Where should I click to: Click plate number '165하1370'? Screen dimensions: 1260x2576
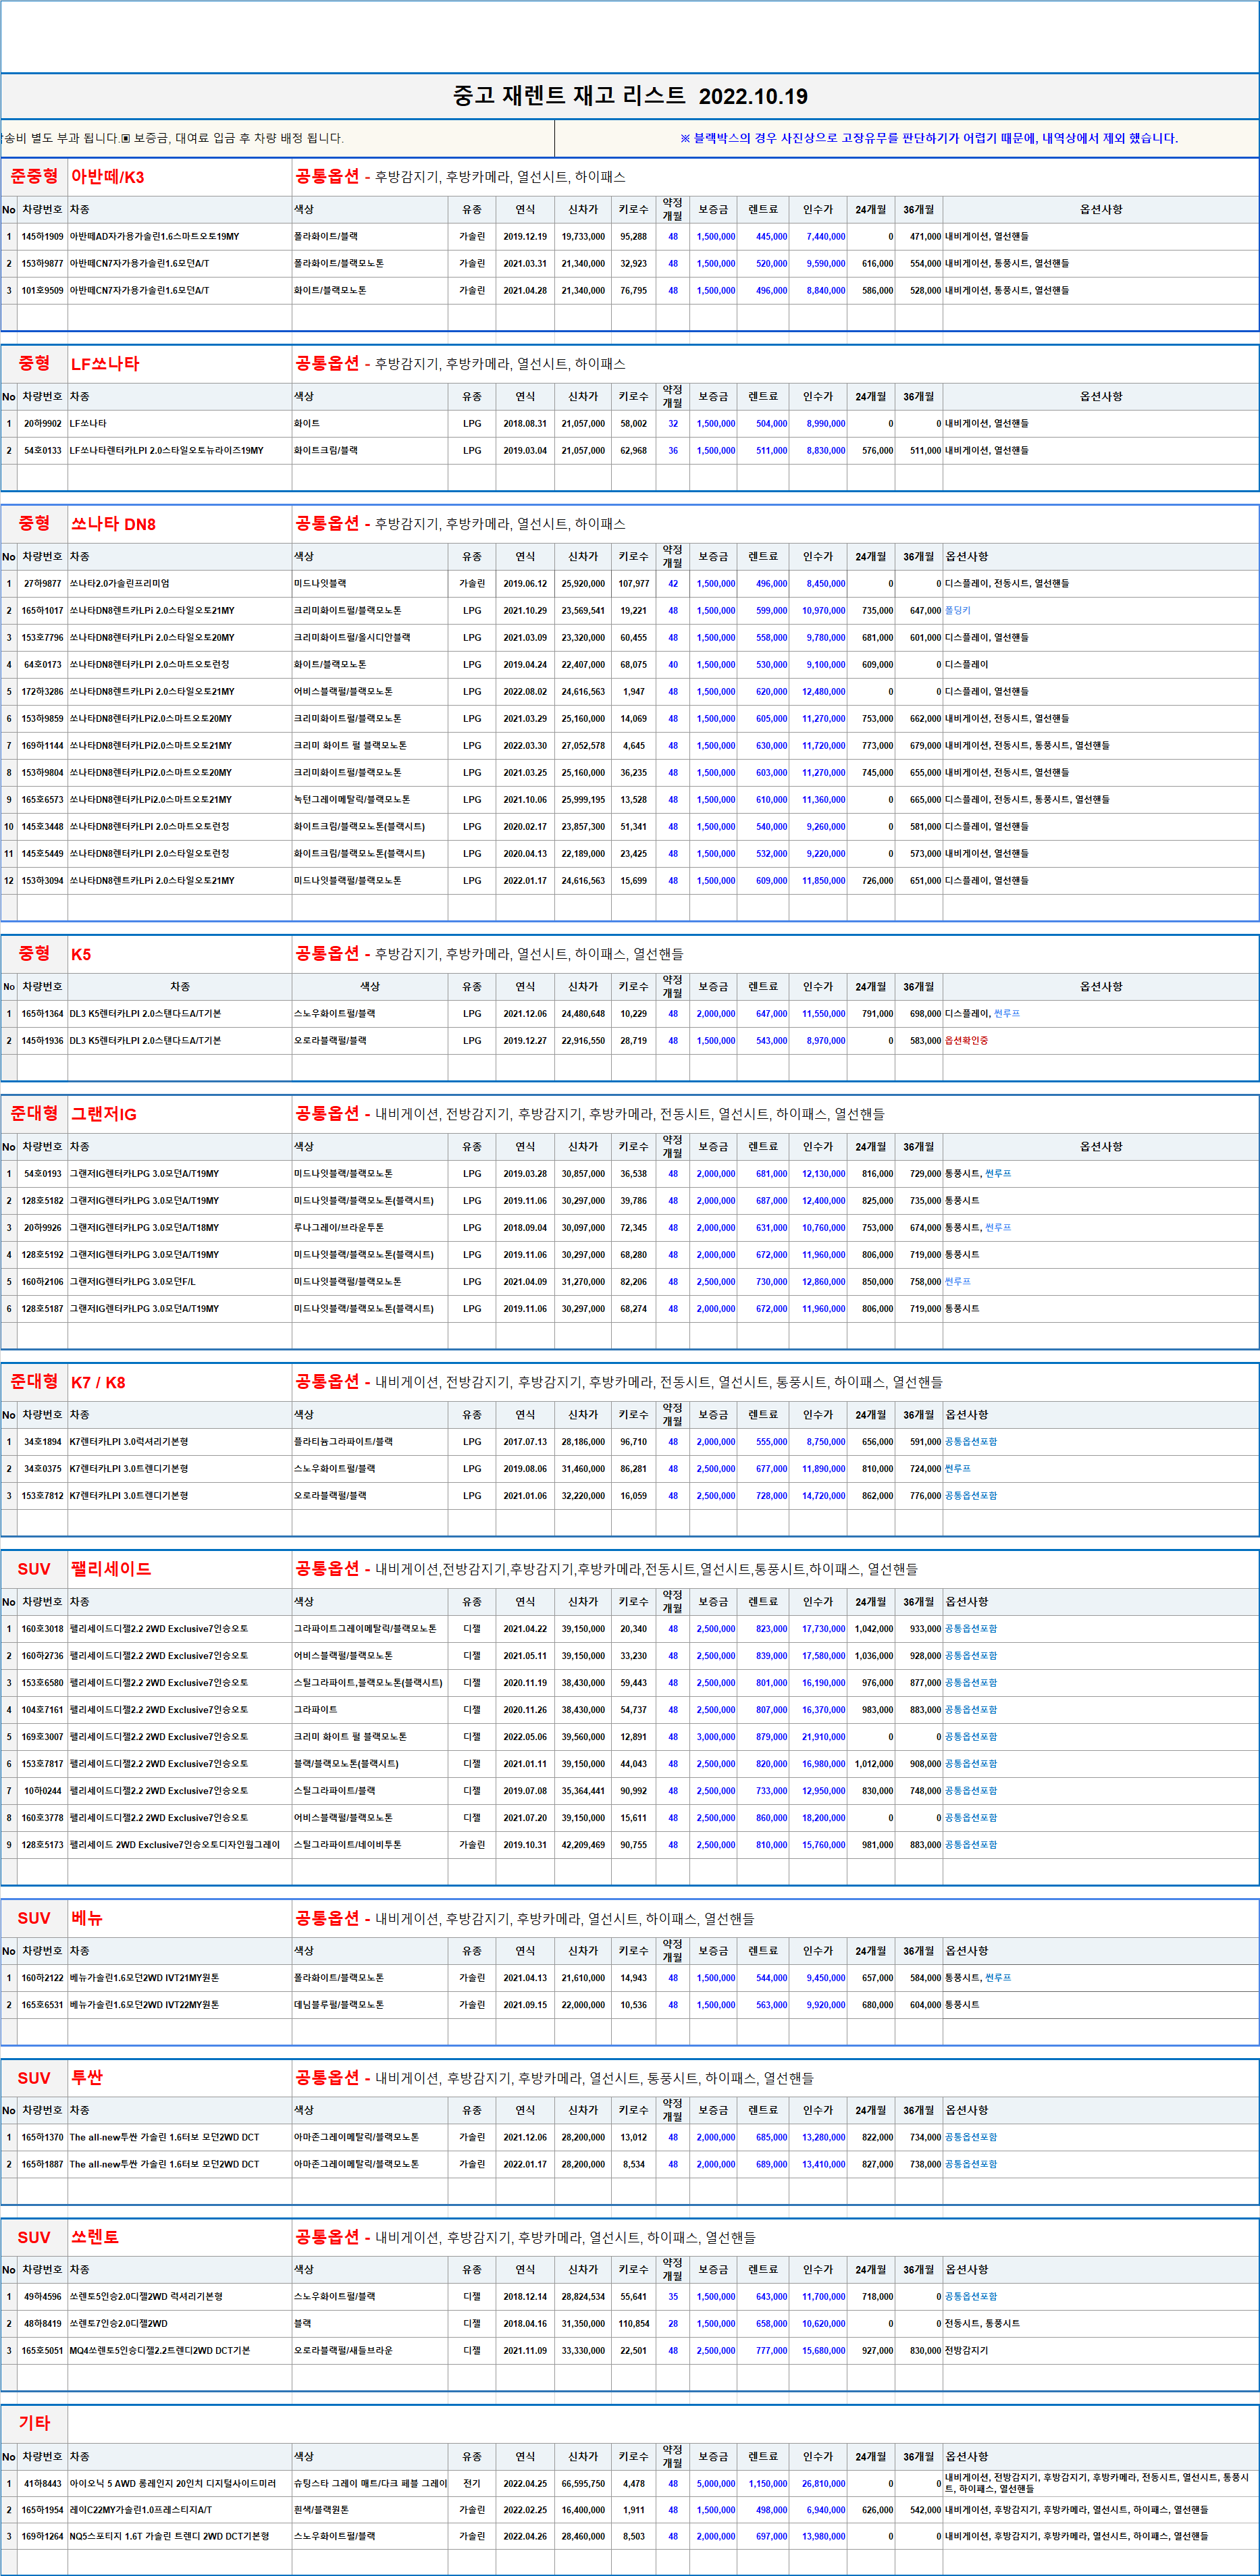(x=42, y=2138)
